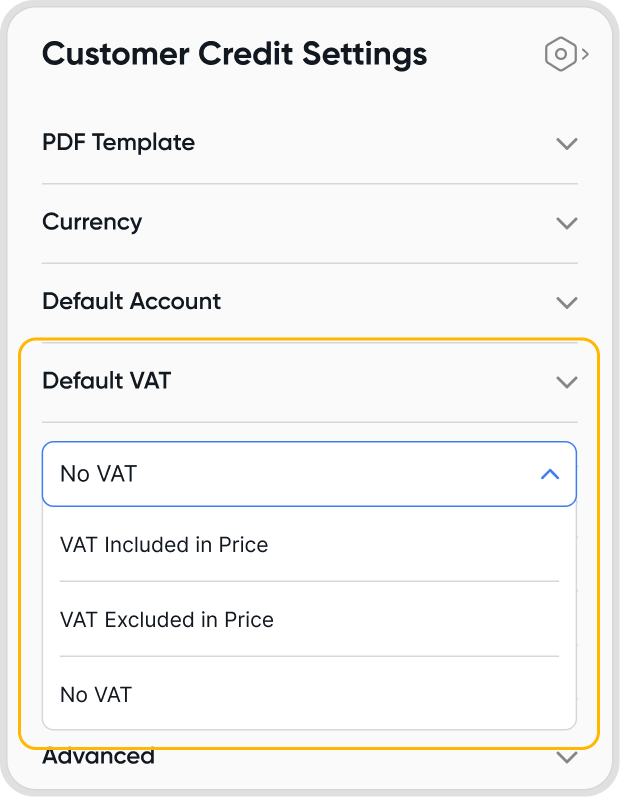620x797 pixels.
Task: Open the PDF Template section label
Action: [118, 143]
